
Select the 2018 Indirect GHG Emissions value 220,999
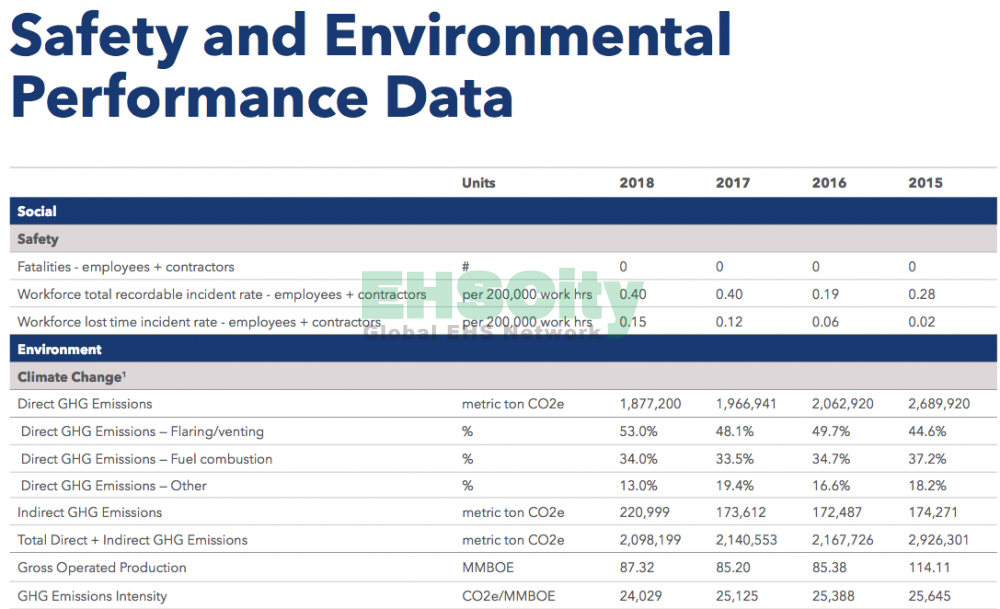[x=645, y=513]
